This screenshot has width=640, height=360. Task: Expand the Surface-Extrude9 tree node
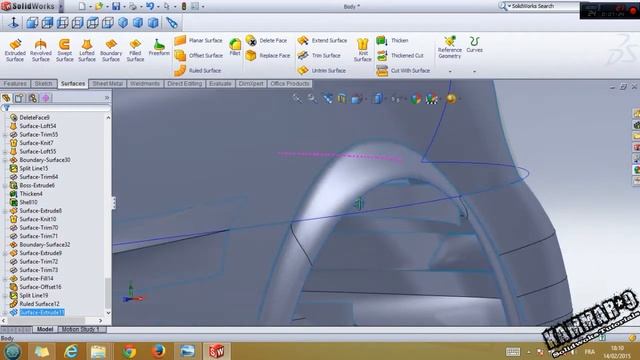click(5, 253)
